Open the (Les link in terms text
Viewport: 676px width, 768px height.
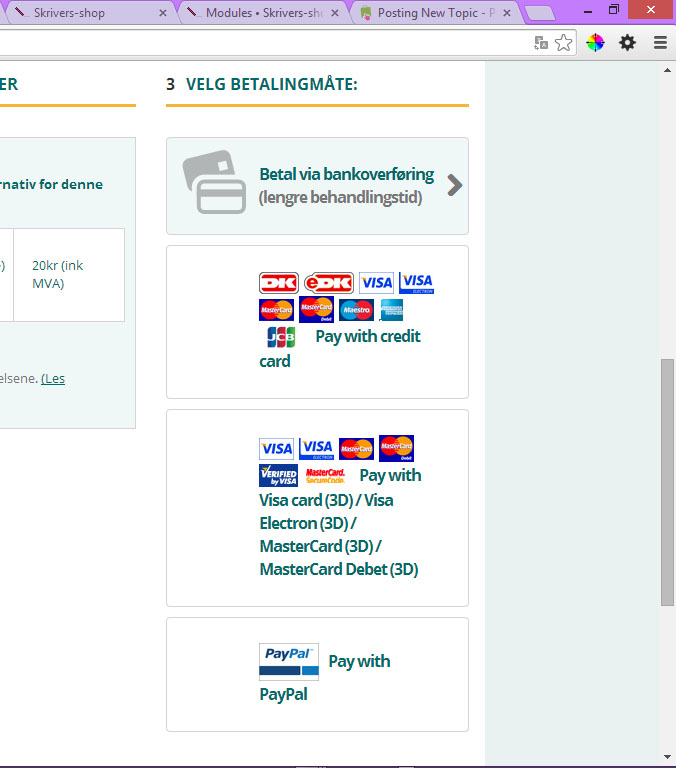point(53,379)
